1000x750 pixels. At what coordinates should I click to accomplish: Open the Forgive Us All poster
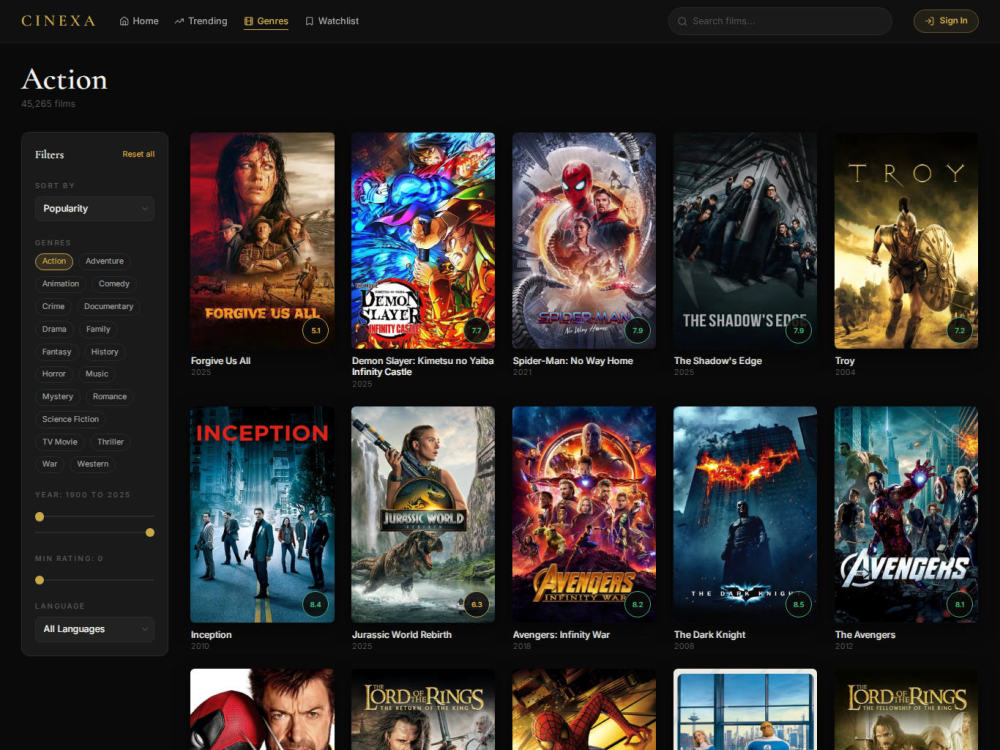click(262, 240)
